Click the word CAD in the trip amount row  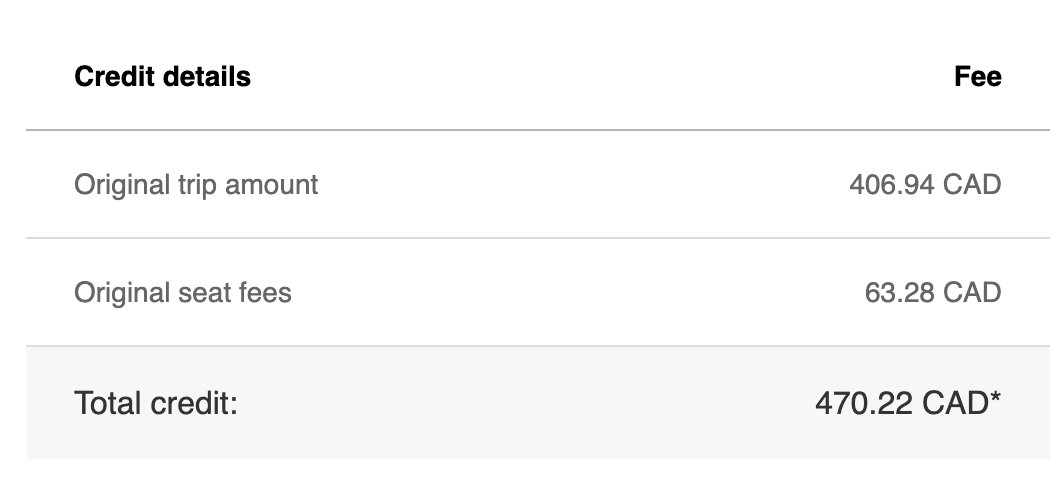(x=972, y=185)
